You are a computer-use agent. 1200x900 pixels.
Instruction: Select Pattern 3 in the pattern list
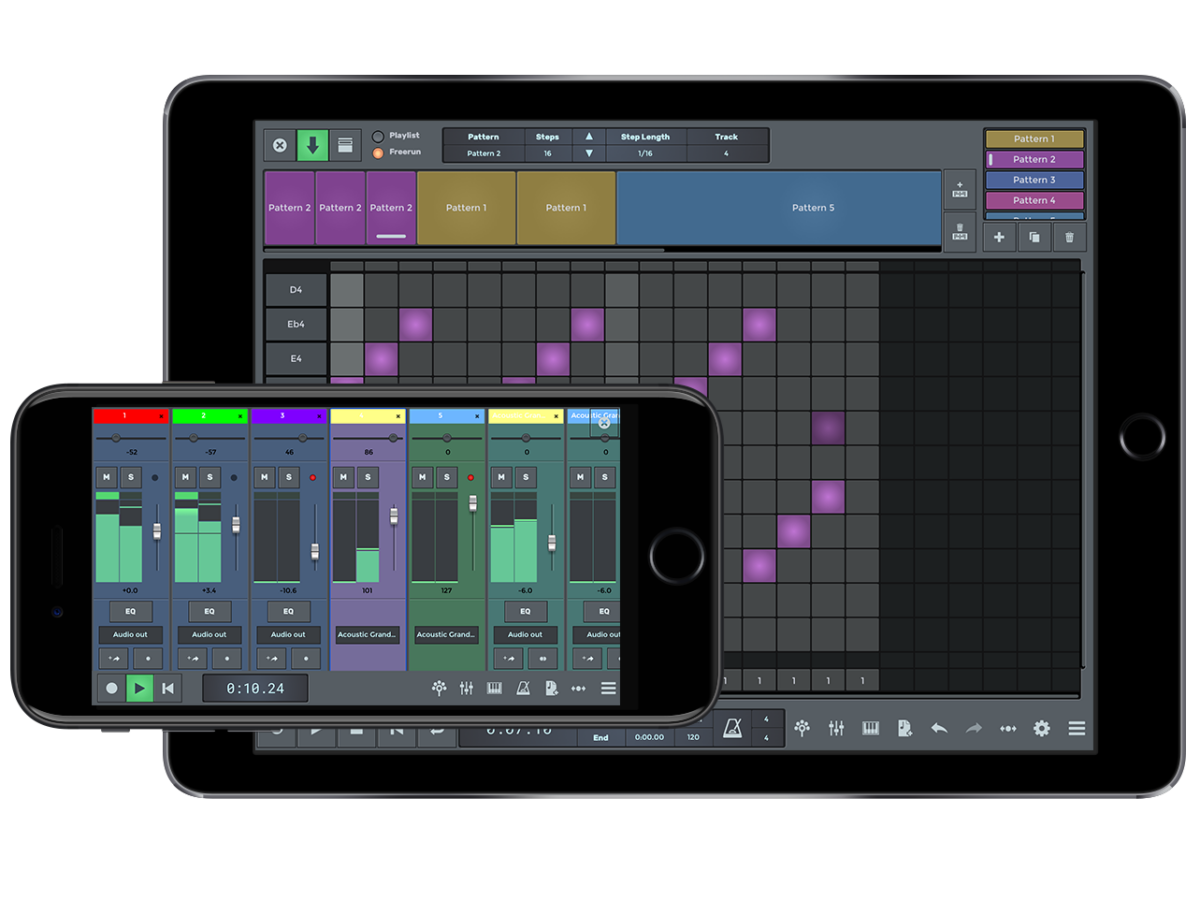(1034, 180)
